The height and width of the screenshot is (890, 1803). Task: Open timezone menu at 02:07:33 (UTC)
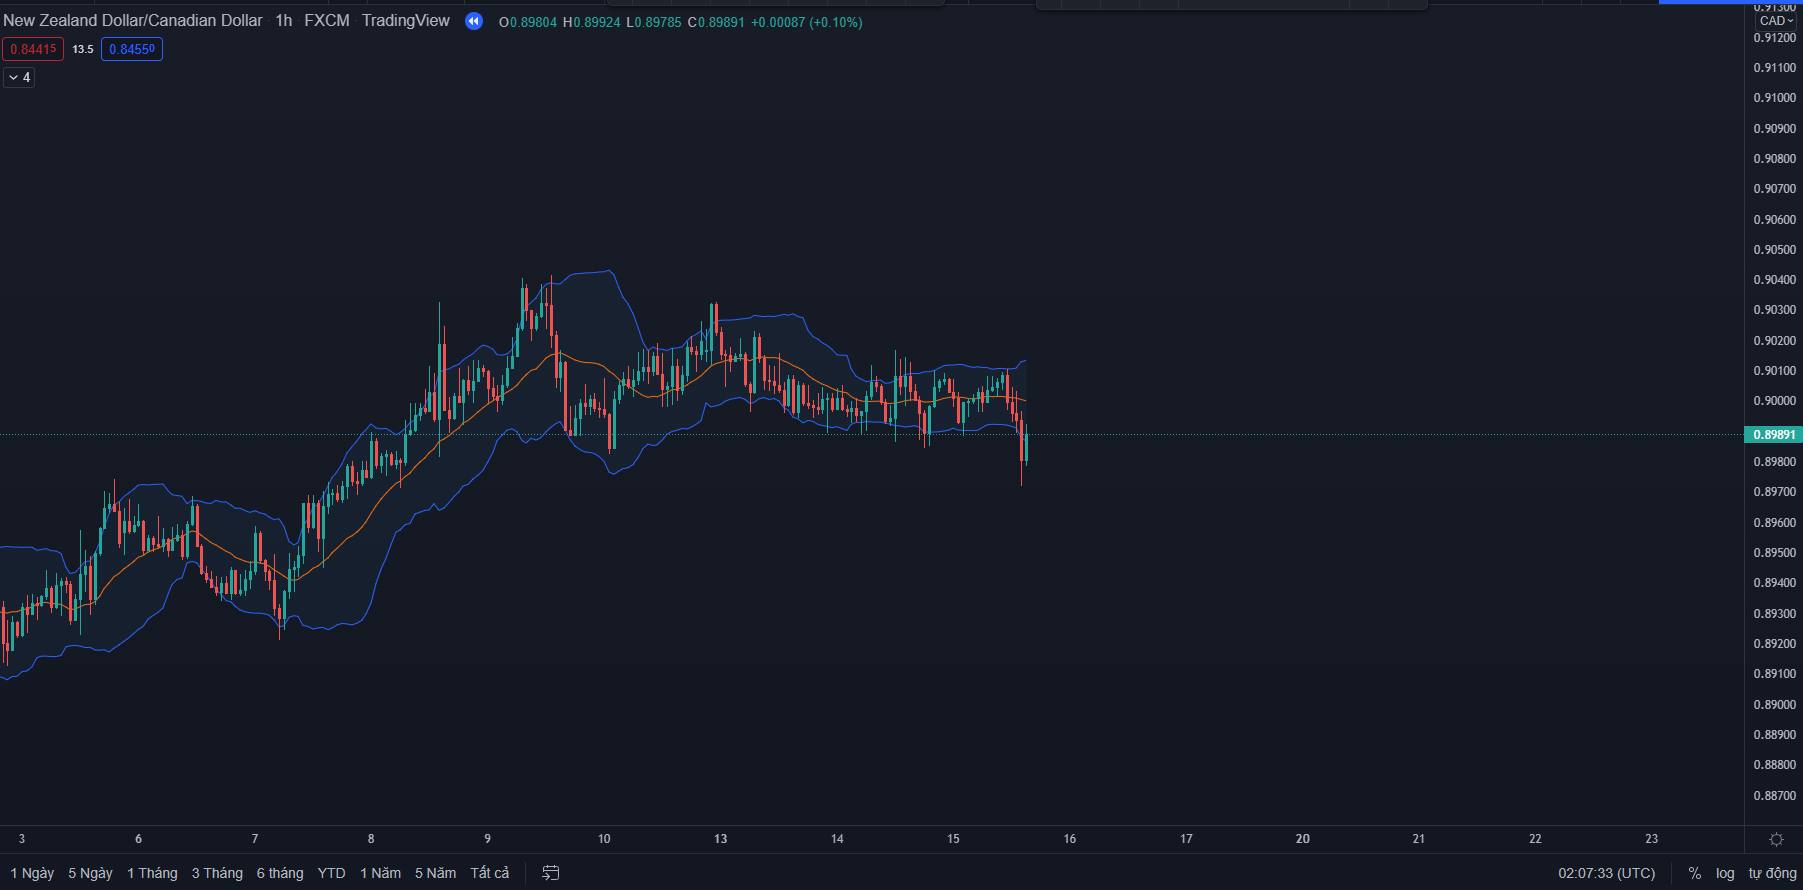(1606, 873)
